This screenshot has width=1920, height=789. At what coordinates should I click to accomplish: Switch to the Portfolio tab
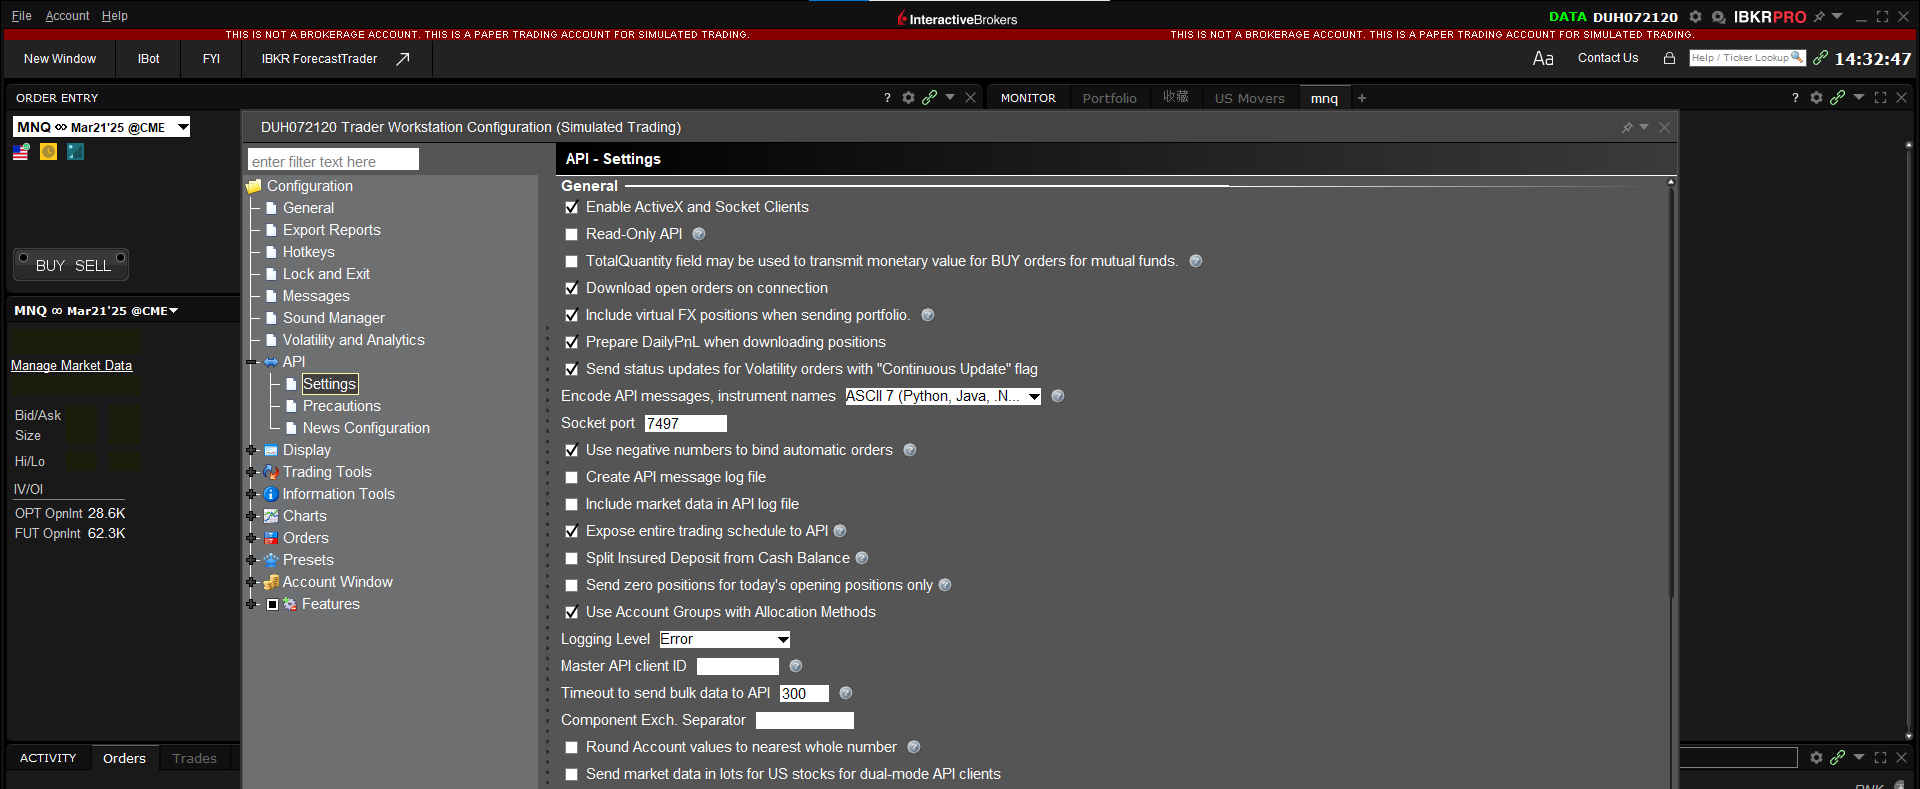[x=1109, y=98]
